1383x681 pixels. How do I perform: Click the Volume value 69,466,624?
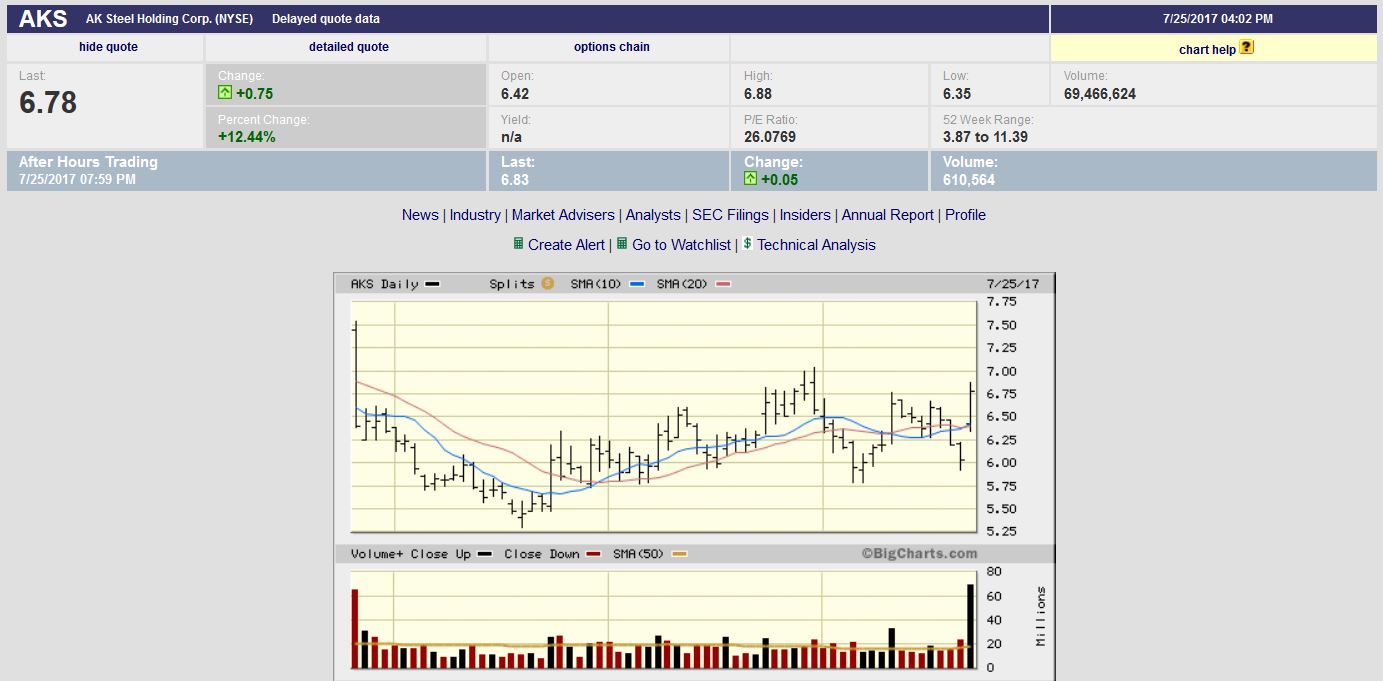(1099, 94)
